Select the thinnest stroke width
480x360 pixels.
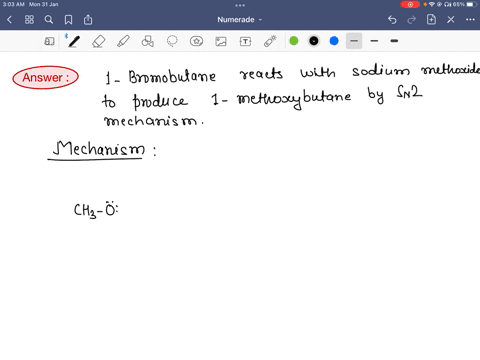(x=354, y=41)
